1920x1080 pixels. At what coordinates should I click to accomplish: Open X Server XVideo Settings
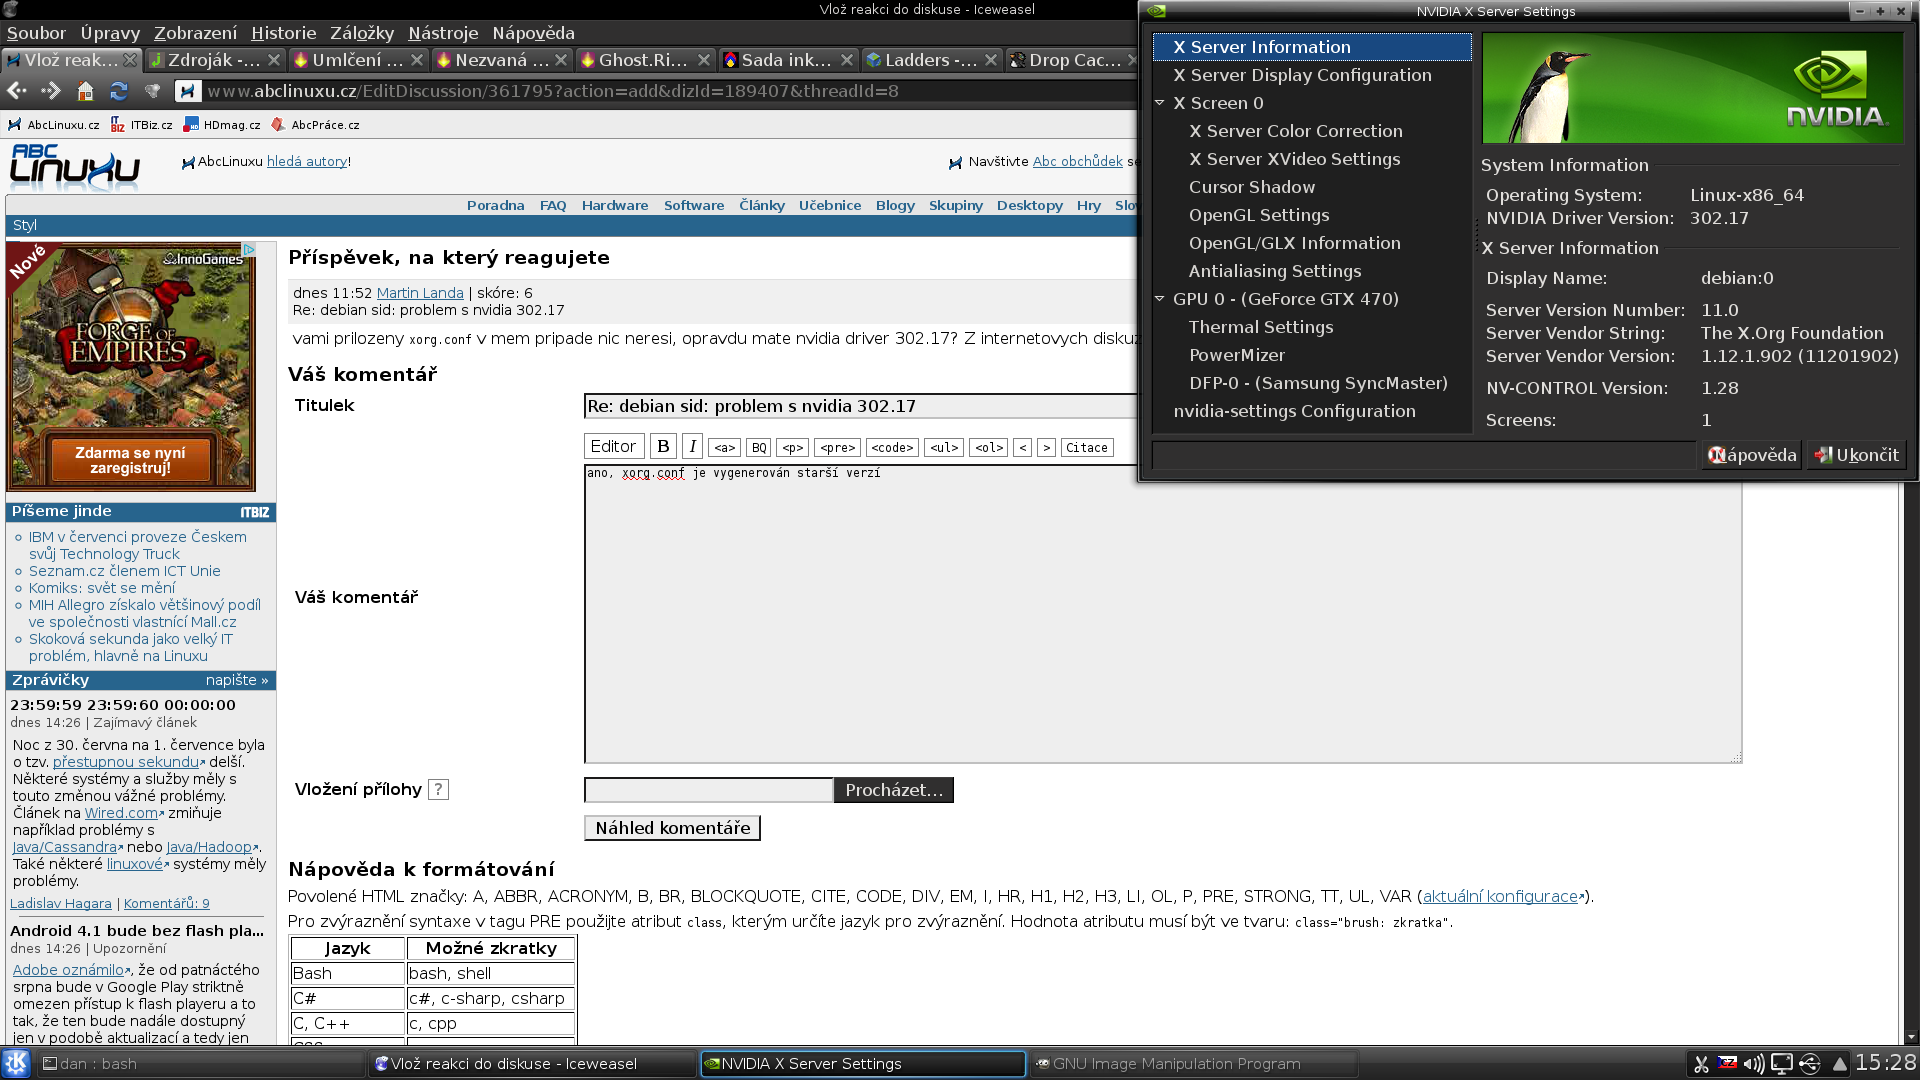coord(1295,159)
